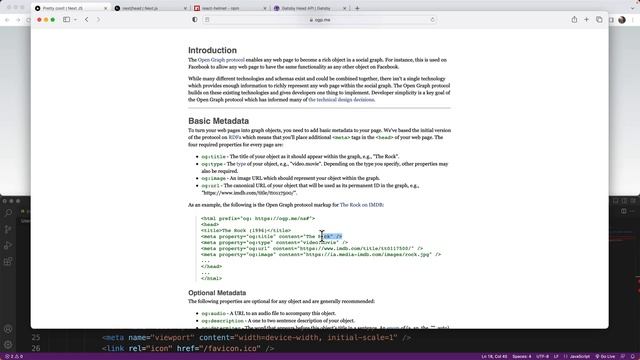Add a new tab in Safari toolbar

pyautogui.click(x=587, y=20)
